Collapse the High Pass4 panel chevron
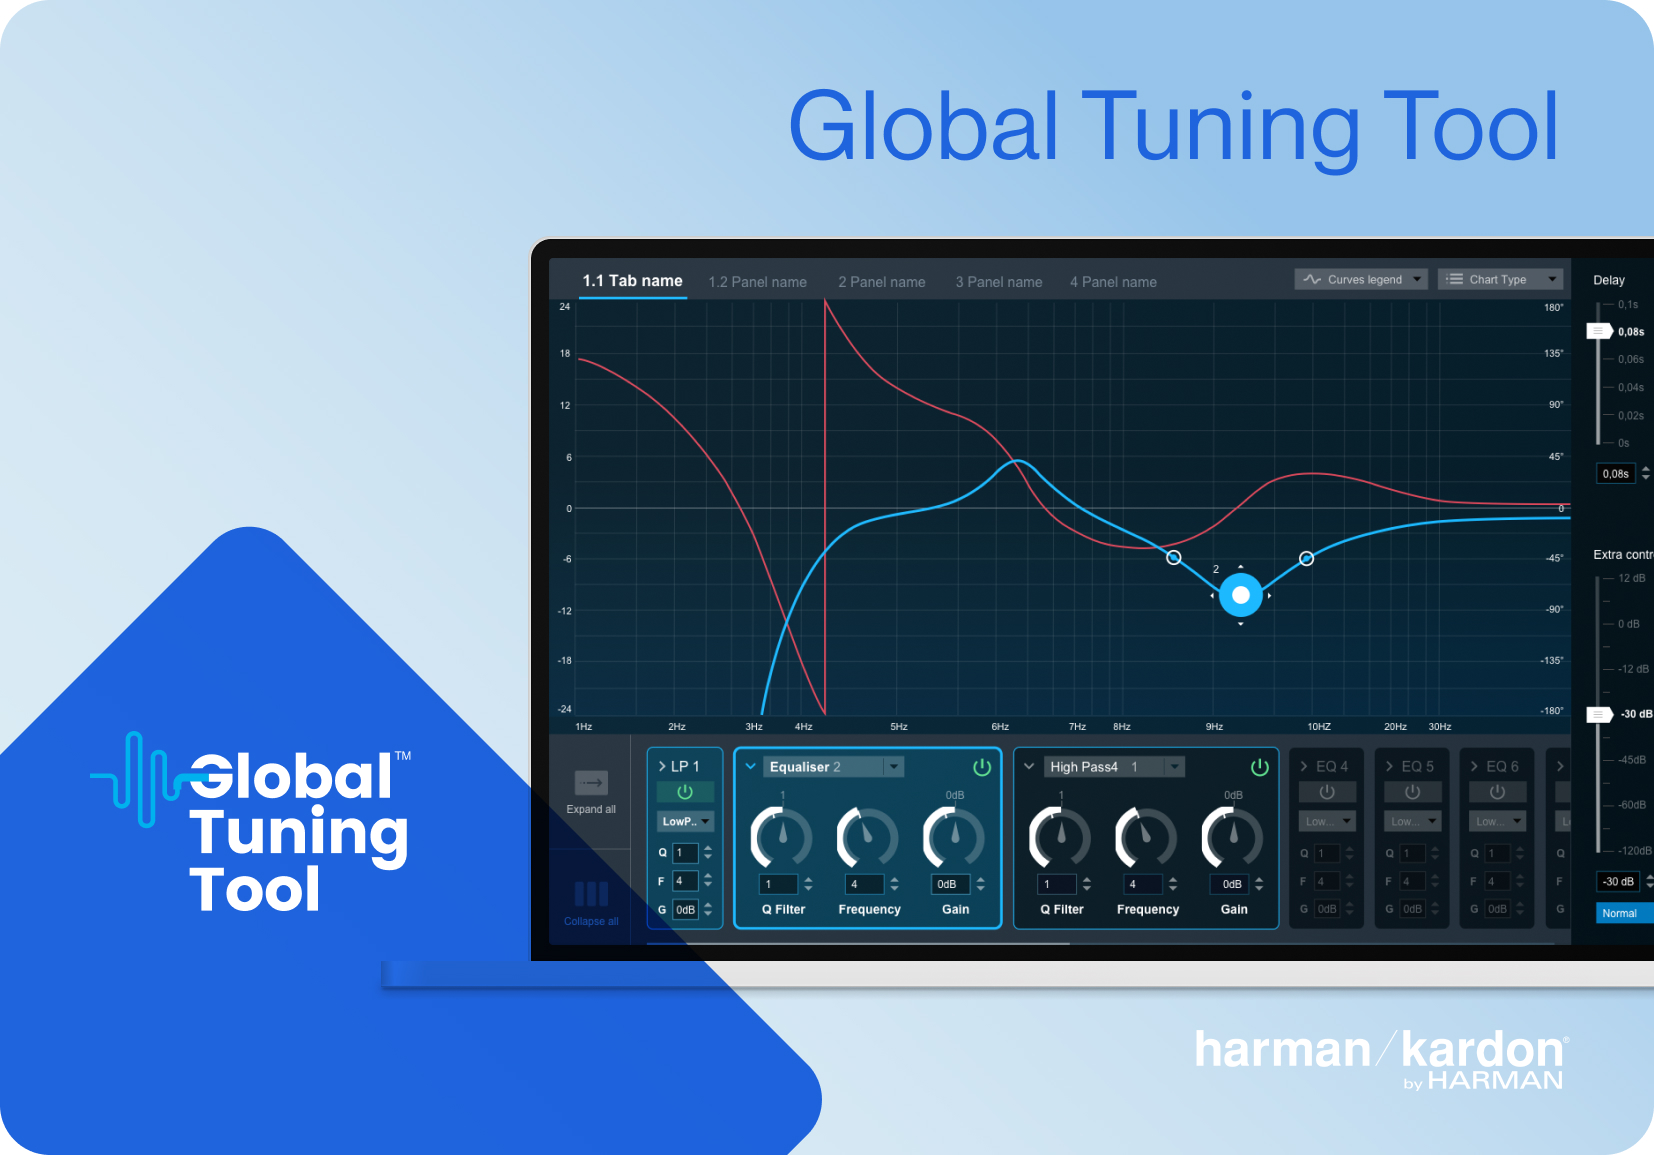The height and width of the screenshot is (1155, 1654). tap(1029, 767)
